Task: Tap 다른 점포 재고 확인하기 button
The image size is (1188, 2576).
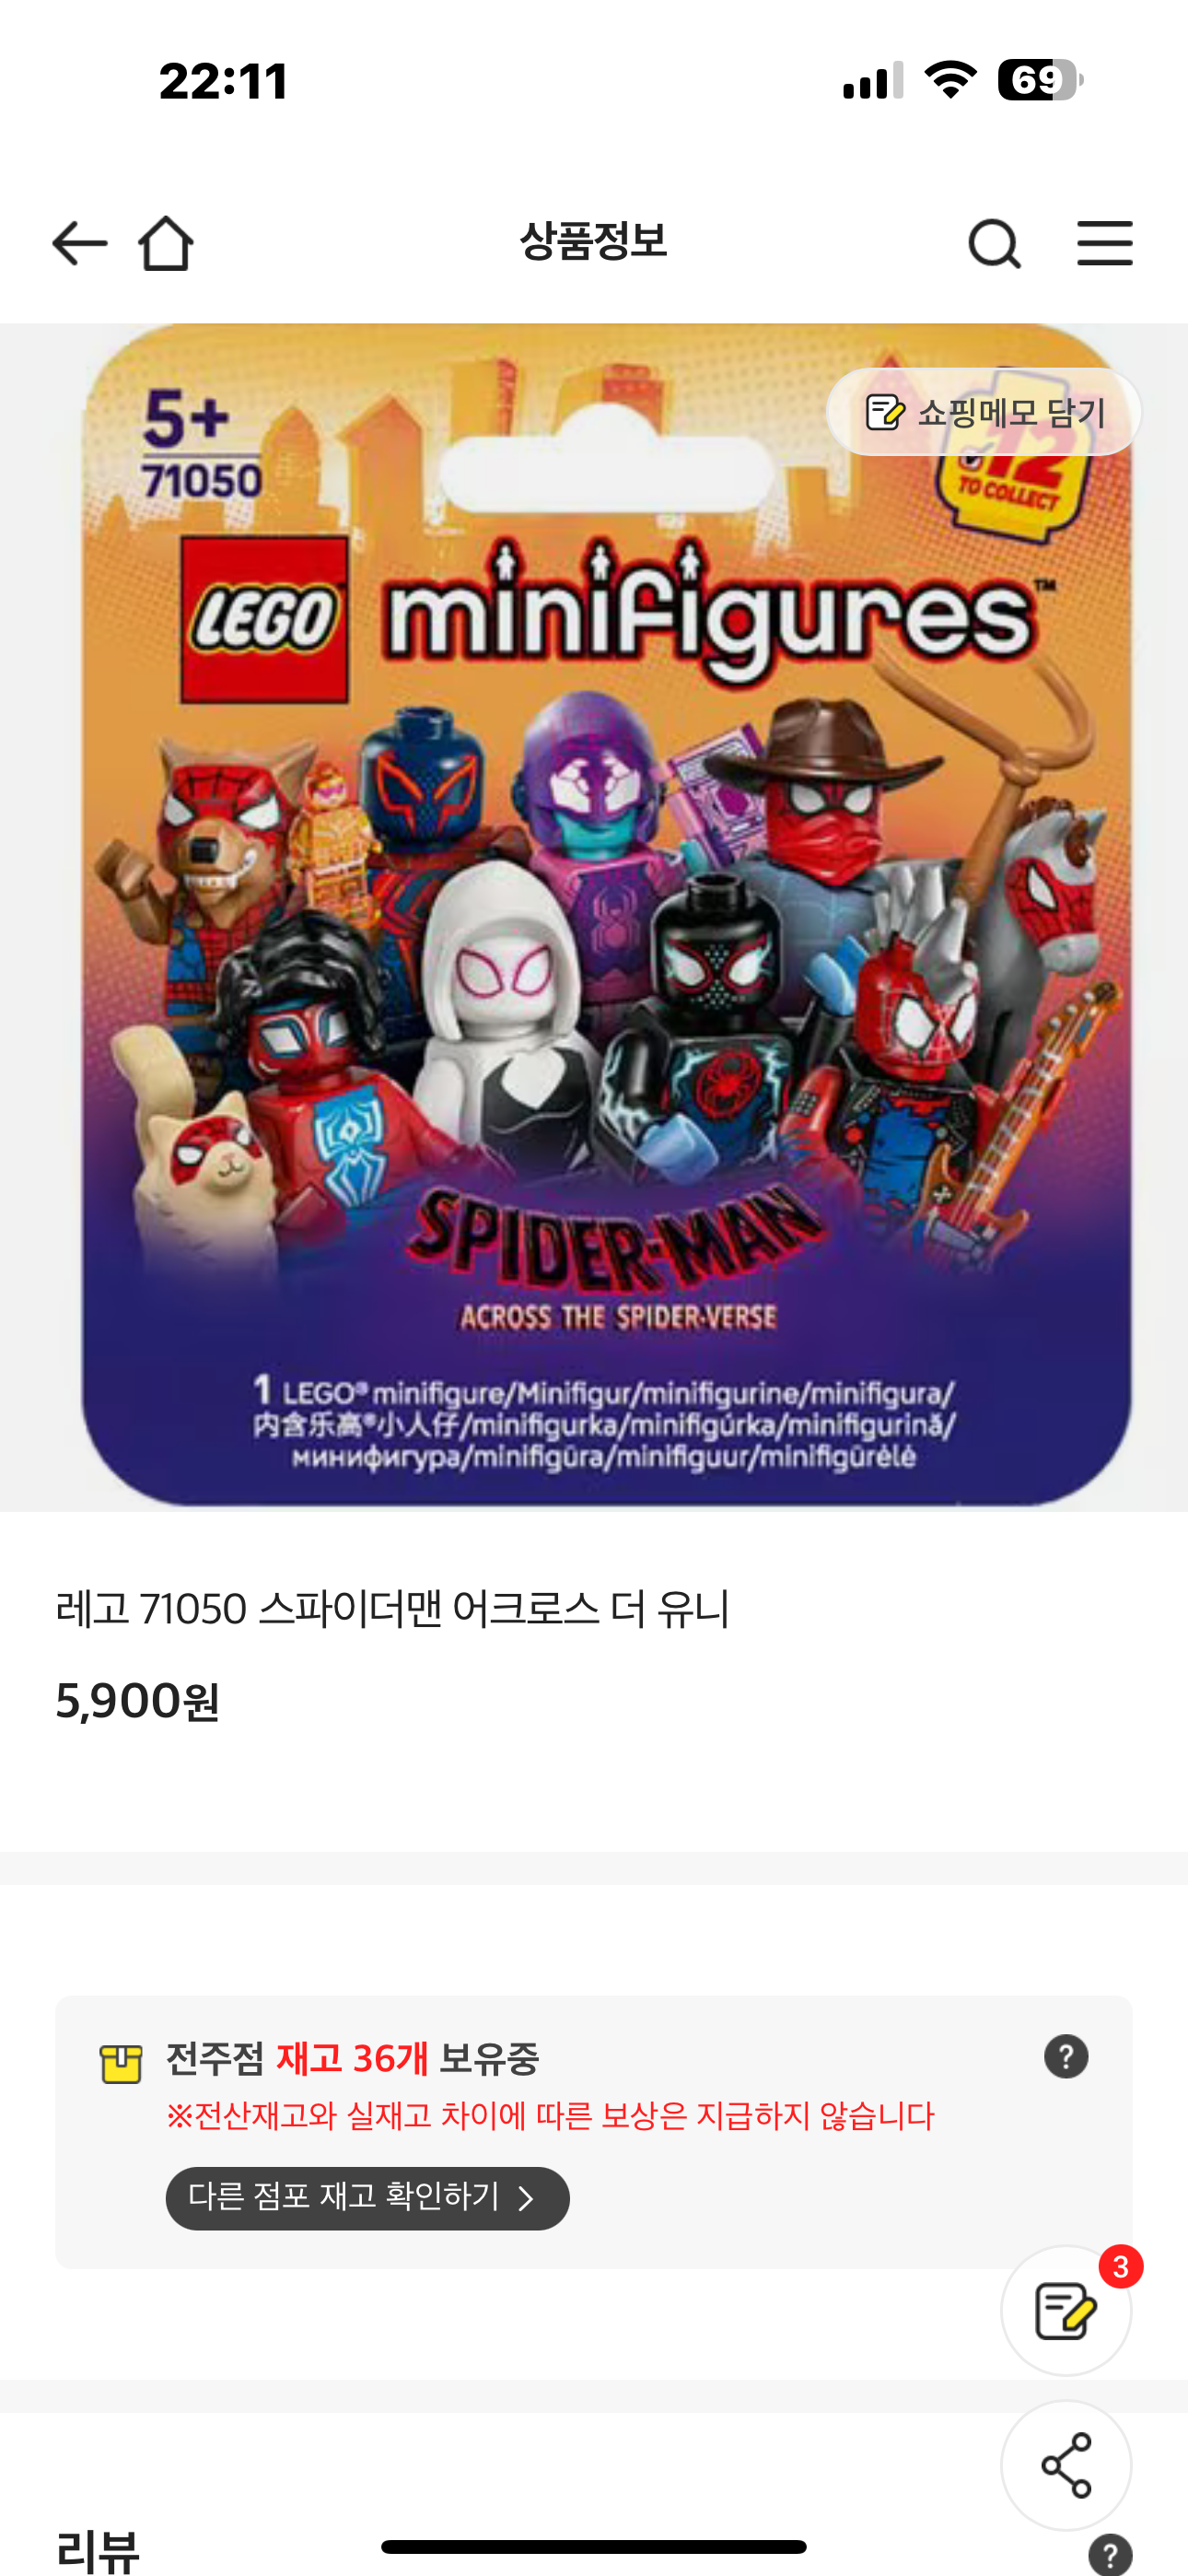Action: 367,2198
